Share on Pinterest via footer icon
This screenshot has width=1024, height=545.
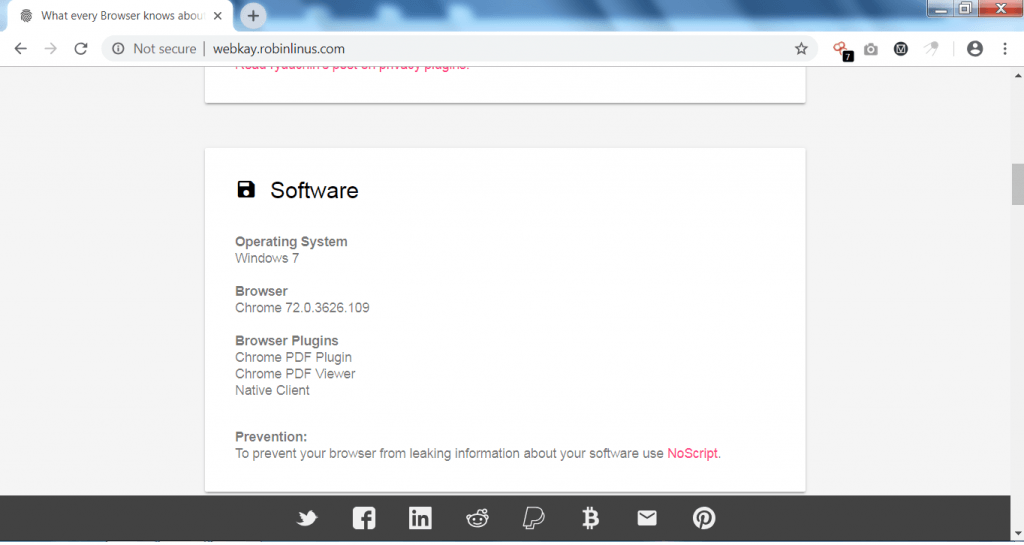tap(704, 518)
